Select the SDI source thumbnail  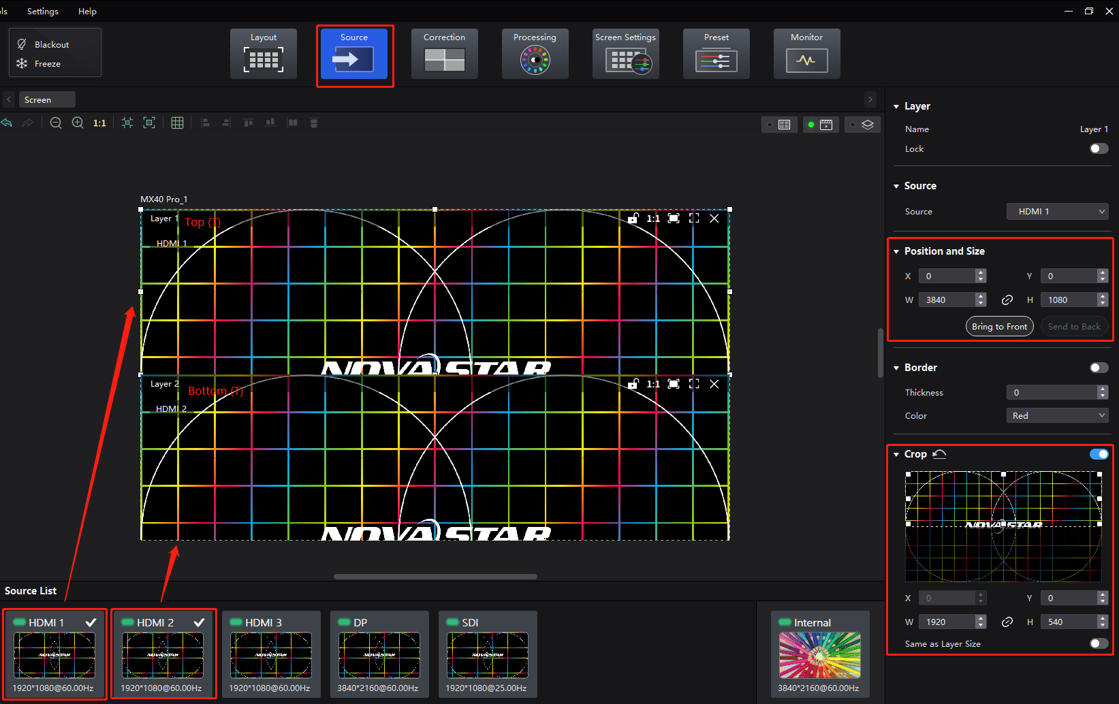(x=487, y=654)
